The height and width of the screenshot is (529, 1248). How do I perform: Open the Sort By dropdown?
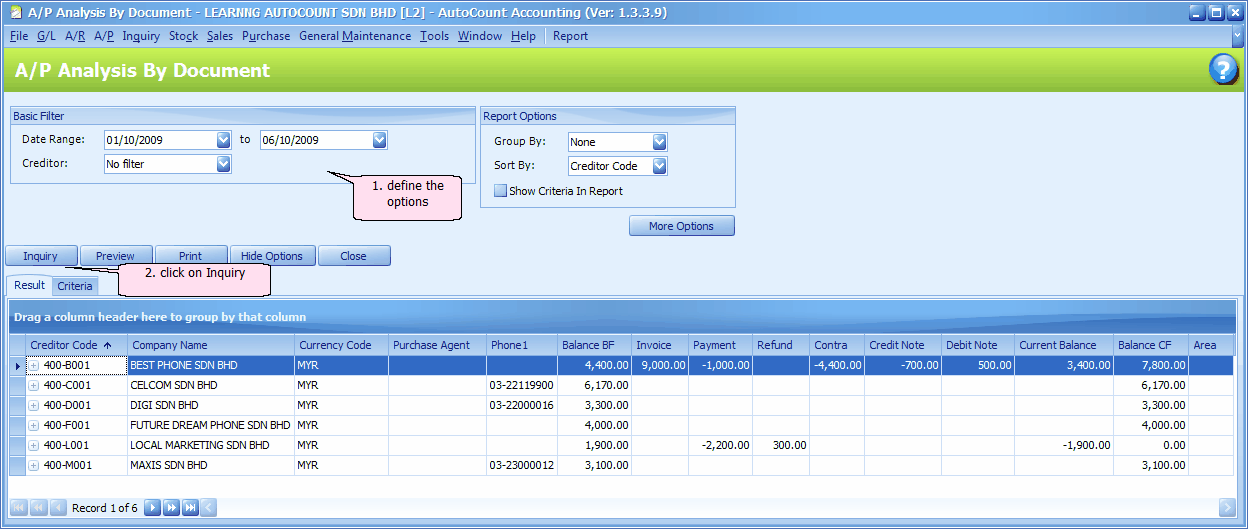(659, 166)
